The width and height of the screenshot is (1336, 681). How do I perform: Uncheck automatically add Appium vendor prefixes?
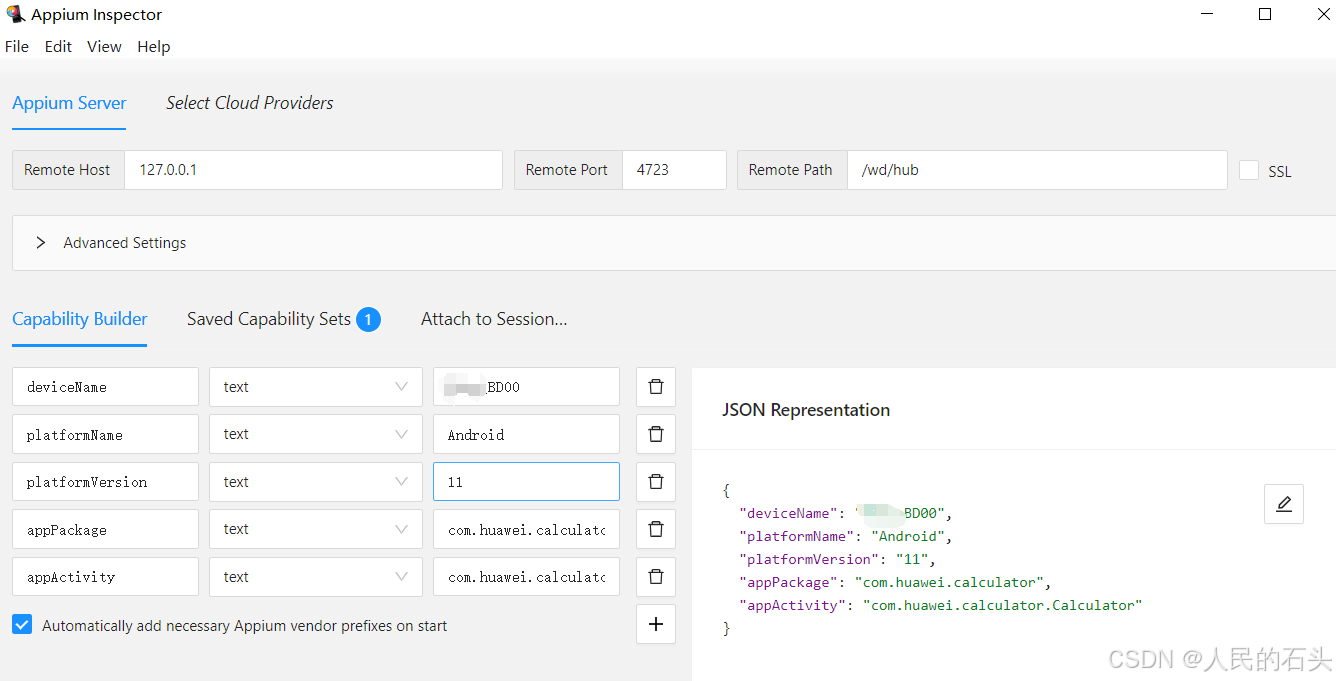coord(22,625)
